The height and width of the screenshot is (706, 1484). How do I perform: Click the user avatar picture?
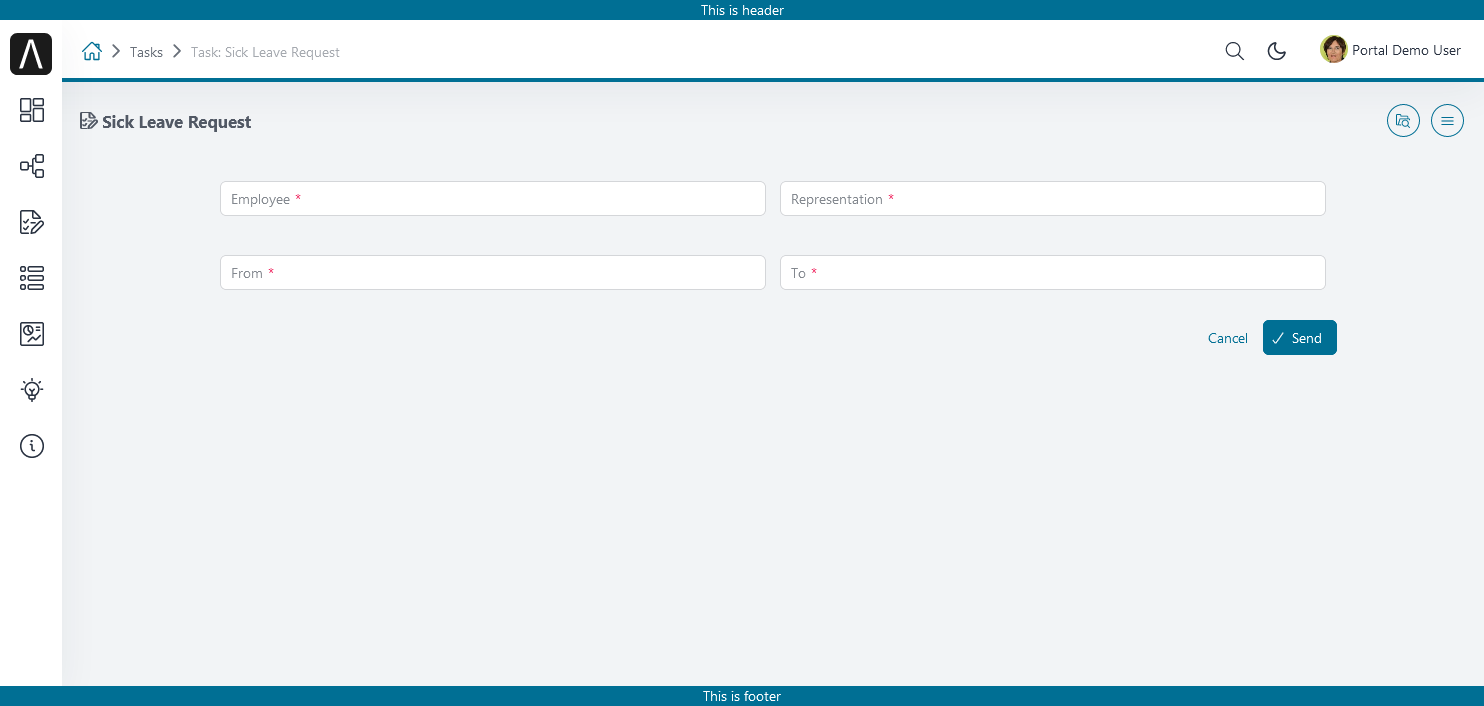[1334, 50]
